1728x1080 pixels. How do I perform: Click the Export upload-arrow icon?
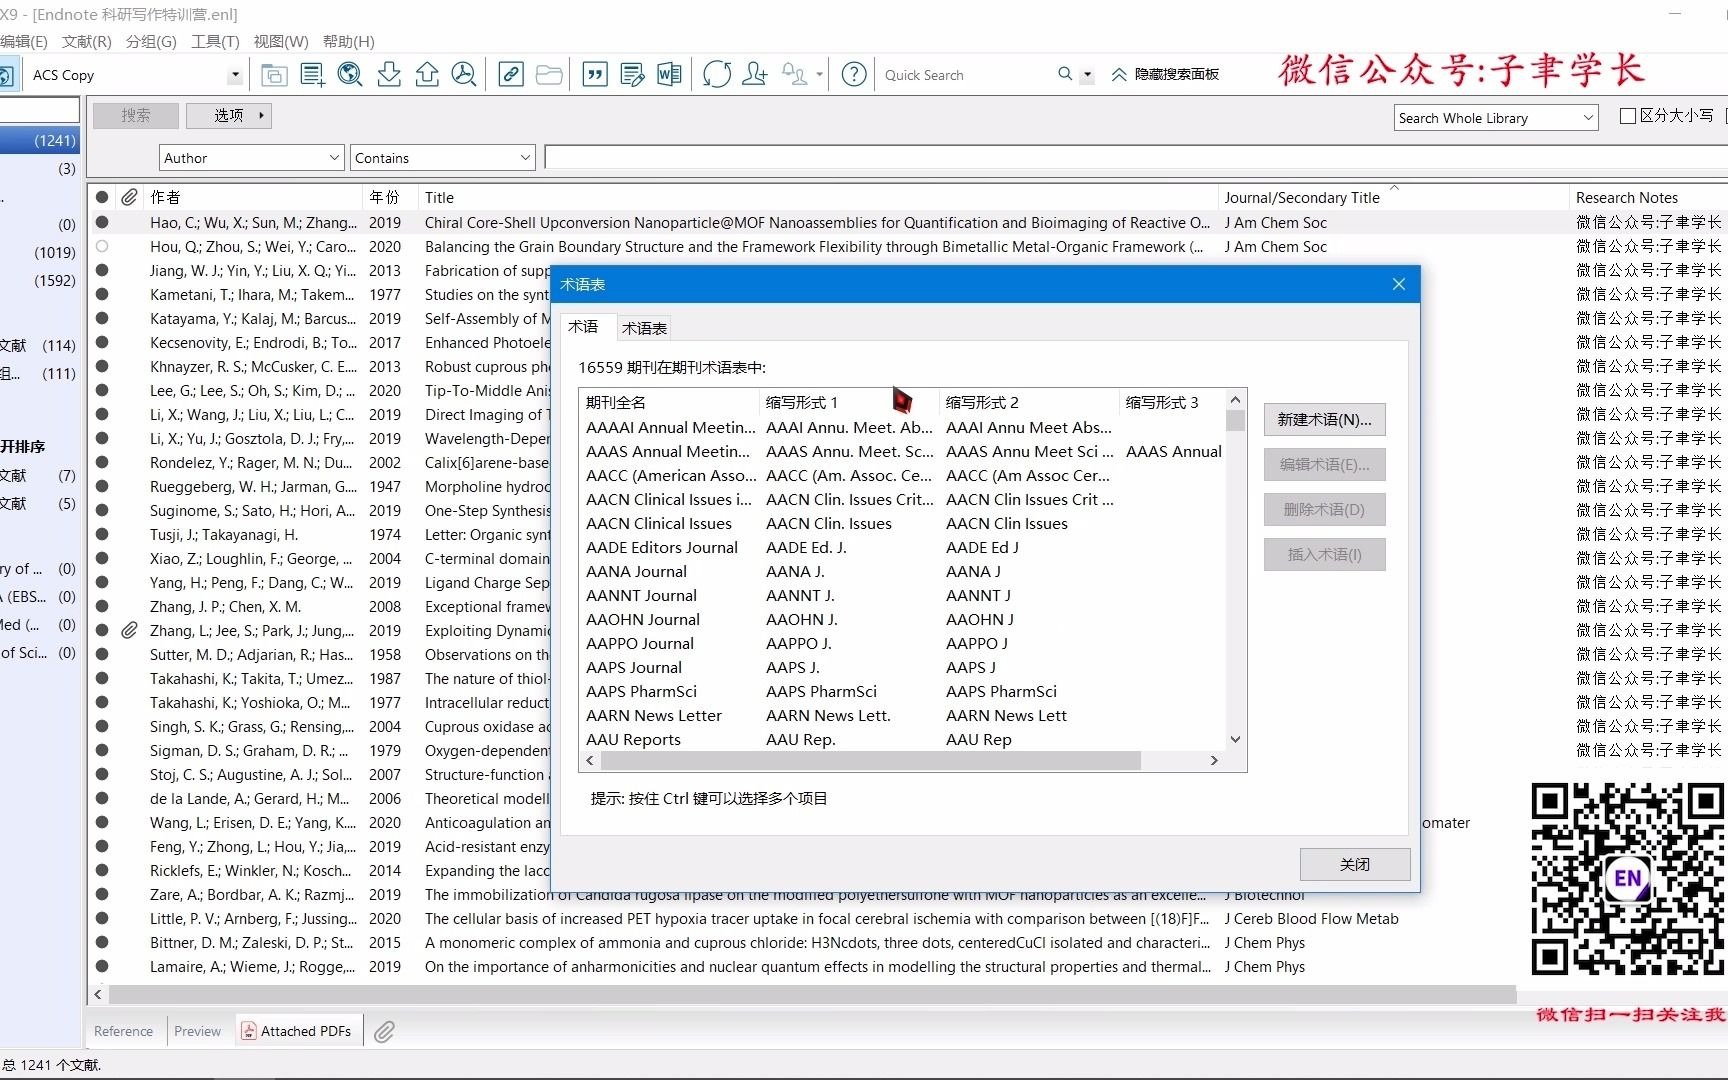[427, 75]
